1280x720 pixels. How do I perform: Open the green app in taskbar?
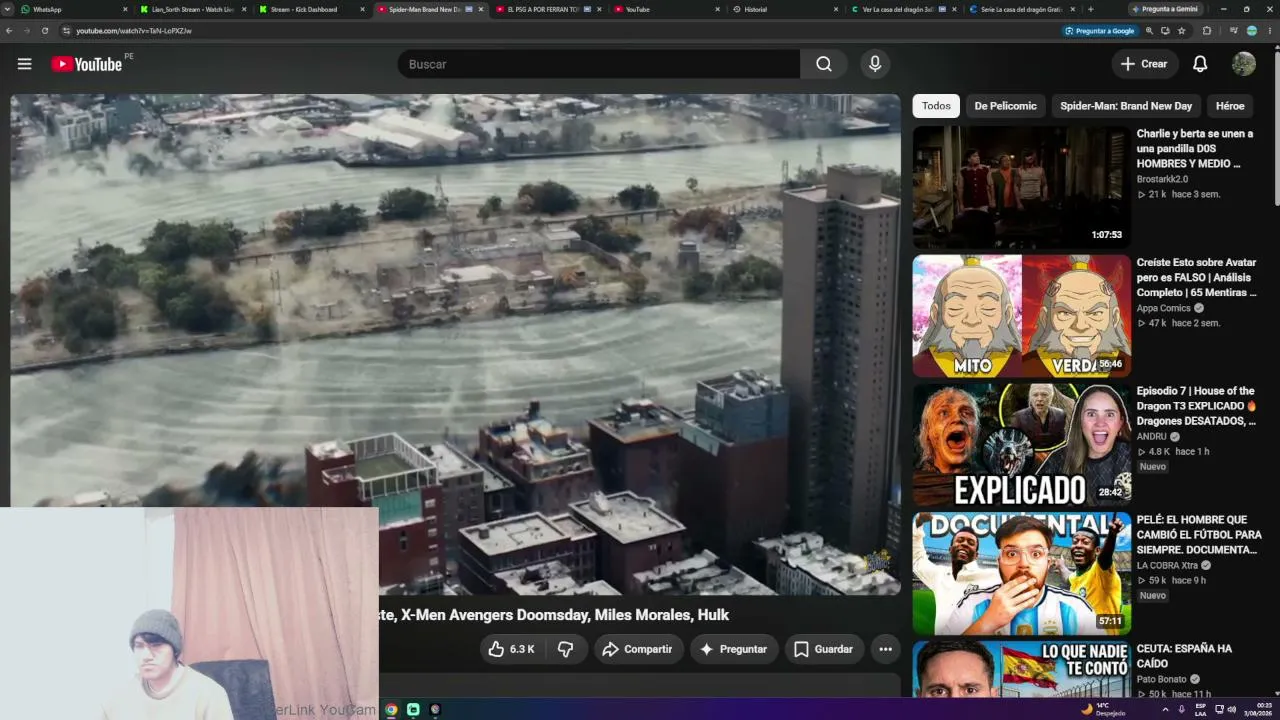pos(413,710)
